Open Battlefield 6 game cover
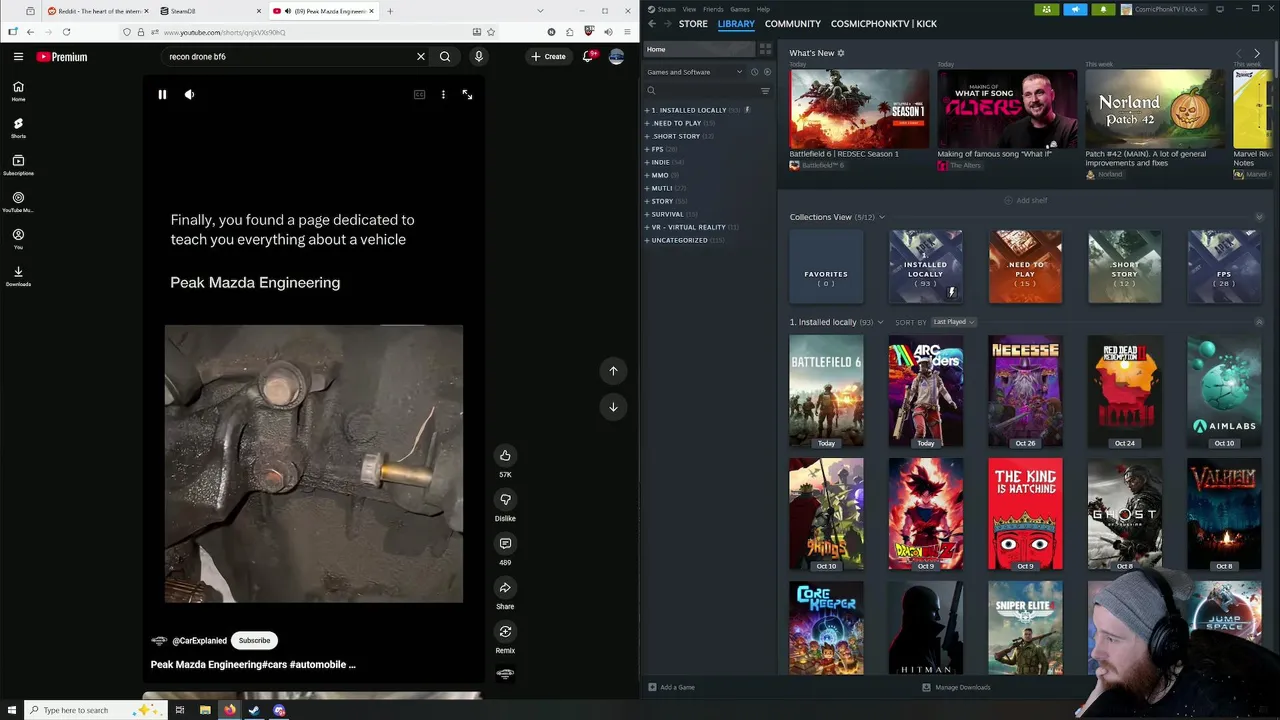This screenshot has height=720, width=1280. (x=826, y=391)
